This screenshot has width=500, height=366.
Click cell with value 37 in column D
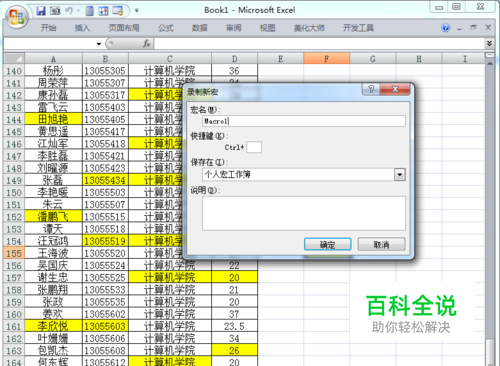(x=234, y=314)
